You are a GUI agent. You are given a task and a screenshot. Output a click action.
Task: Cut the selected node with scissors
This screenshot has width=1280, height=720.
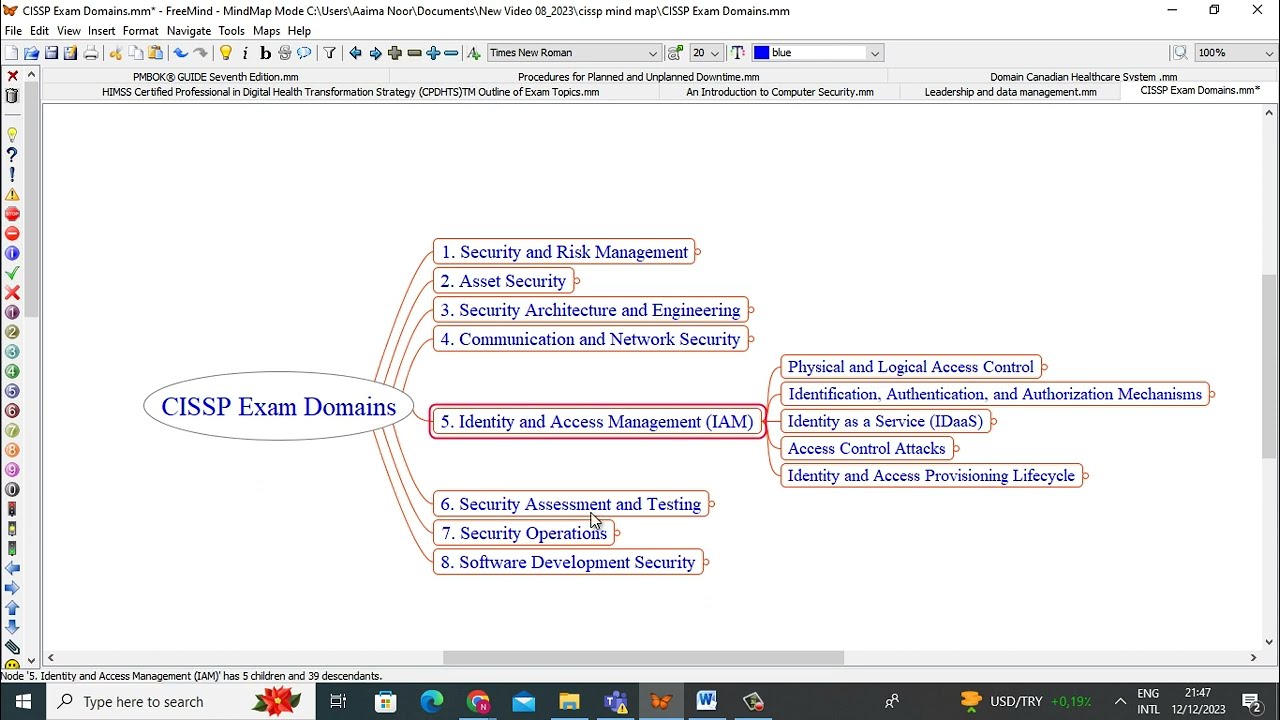point(116,53)
